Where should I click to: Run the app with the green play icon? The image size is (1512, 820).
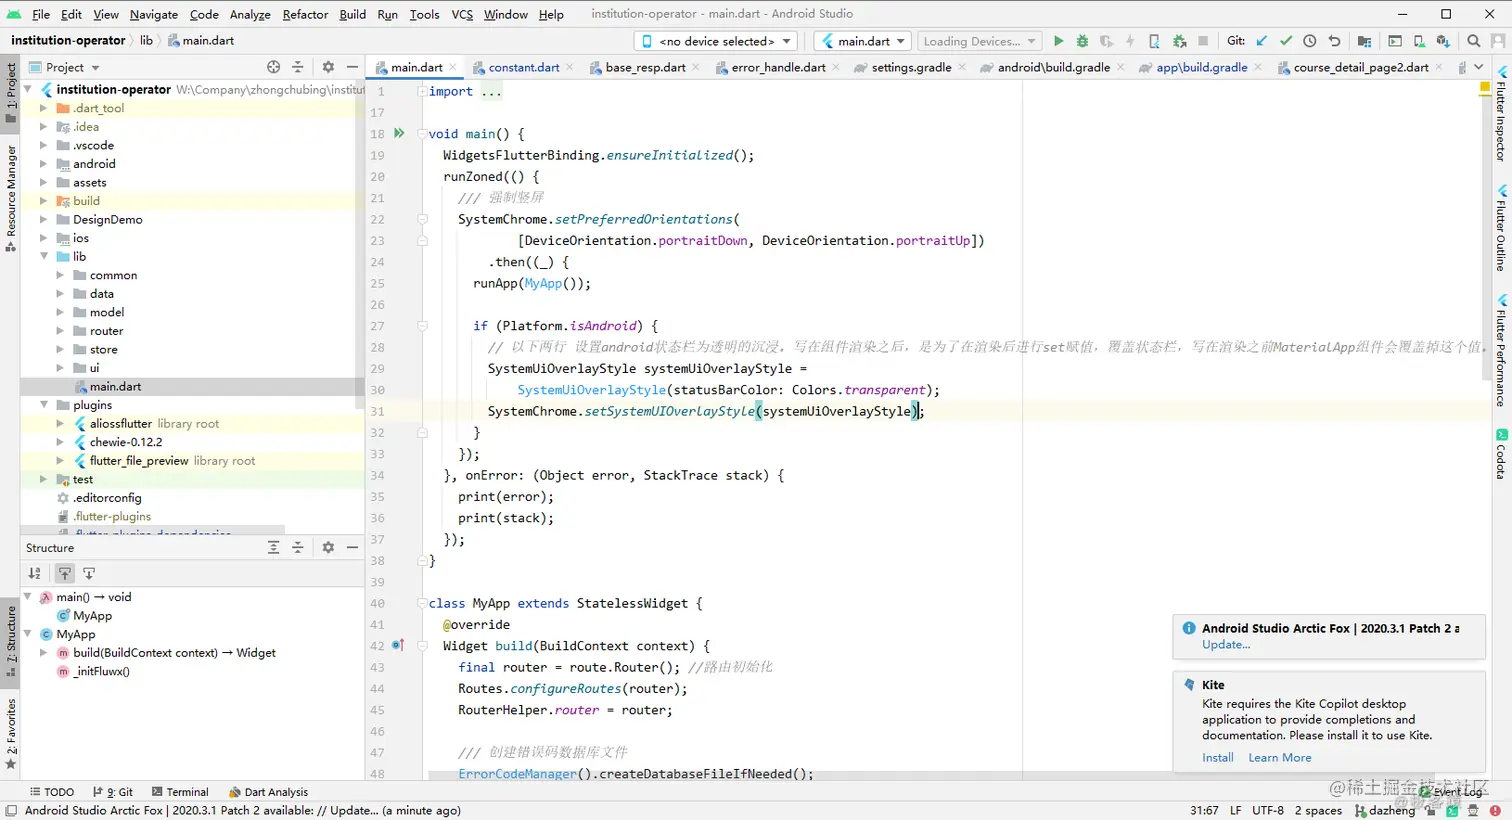(1058, 41)
